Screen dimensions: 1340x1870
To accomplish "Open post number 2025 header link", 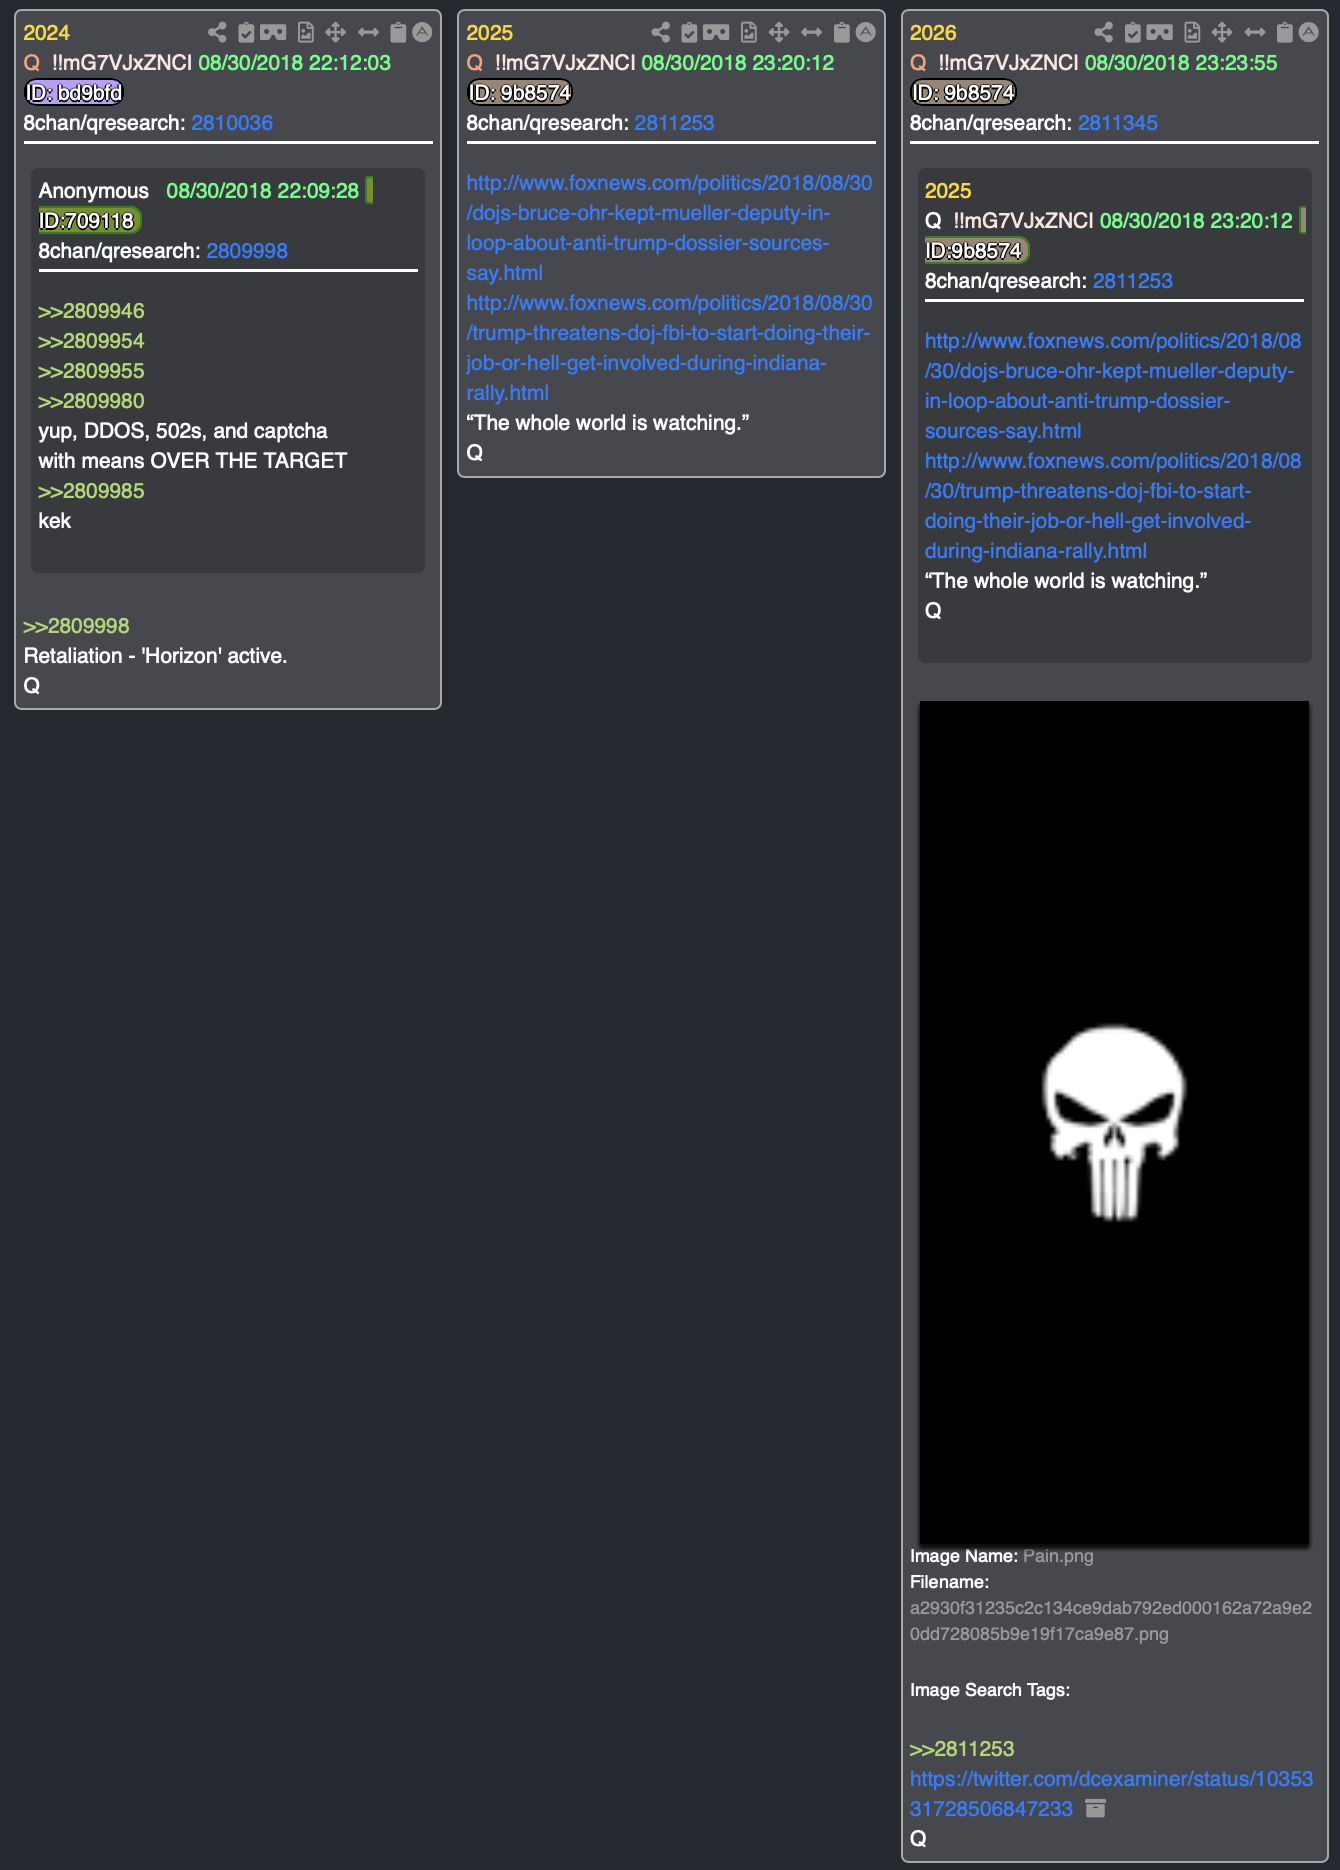I will [490, 33].
